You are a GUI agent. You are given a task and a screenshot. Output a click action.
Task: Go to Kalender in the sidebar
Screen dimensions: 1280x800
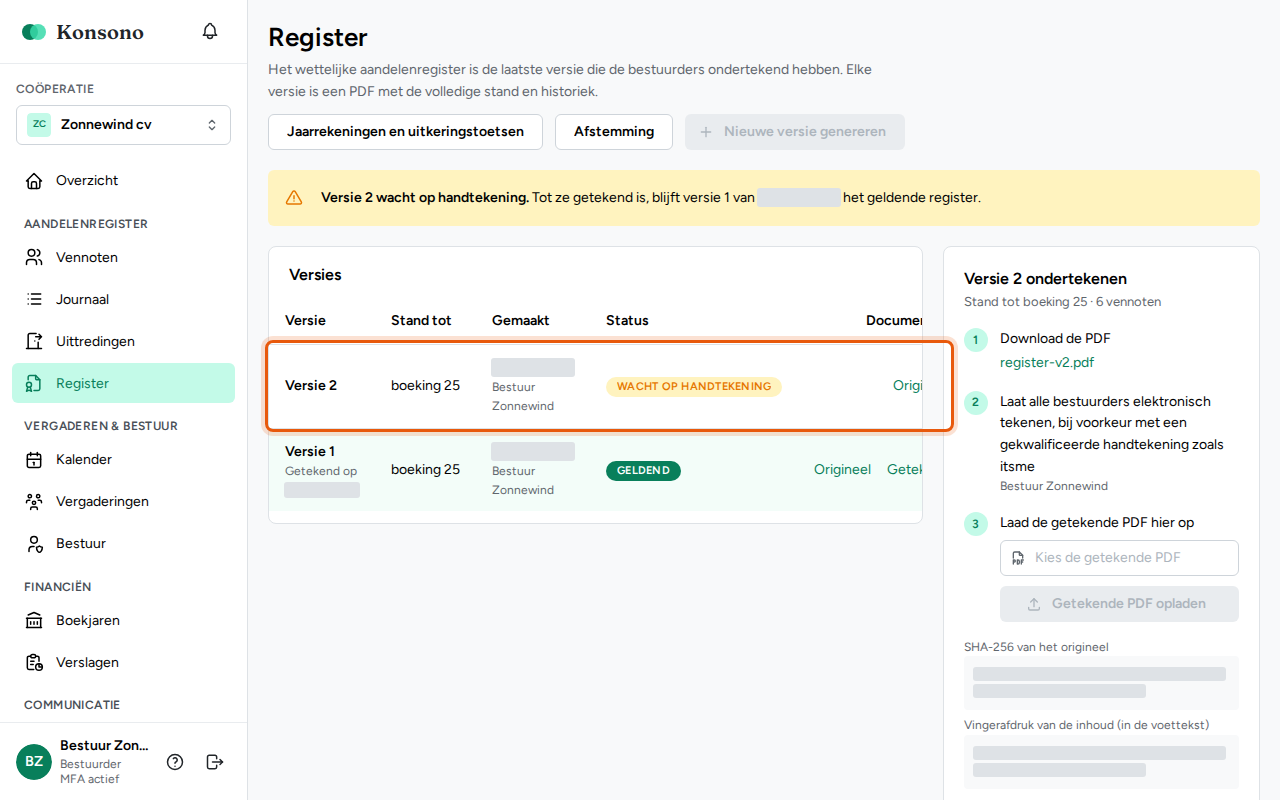tap(123, 460)
